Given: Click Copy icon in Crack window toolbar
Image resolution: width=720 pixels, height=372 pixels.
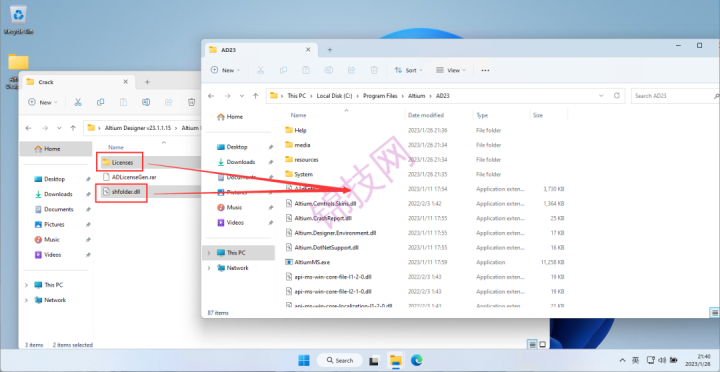Looking at the screenshot, I should (101, 102).
